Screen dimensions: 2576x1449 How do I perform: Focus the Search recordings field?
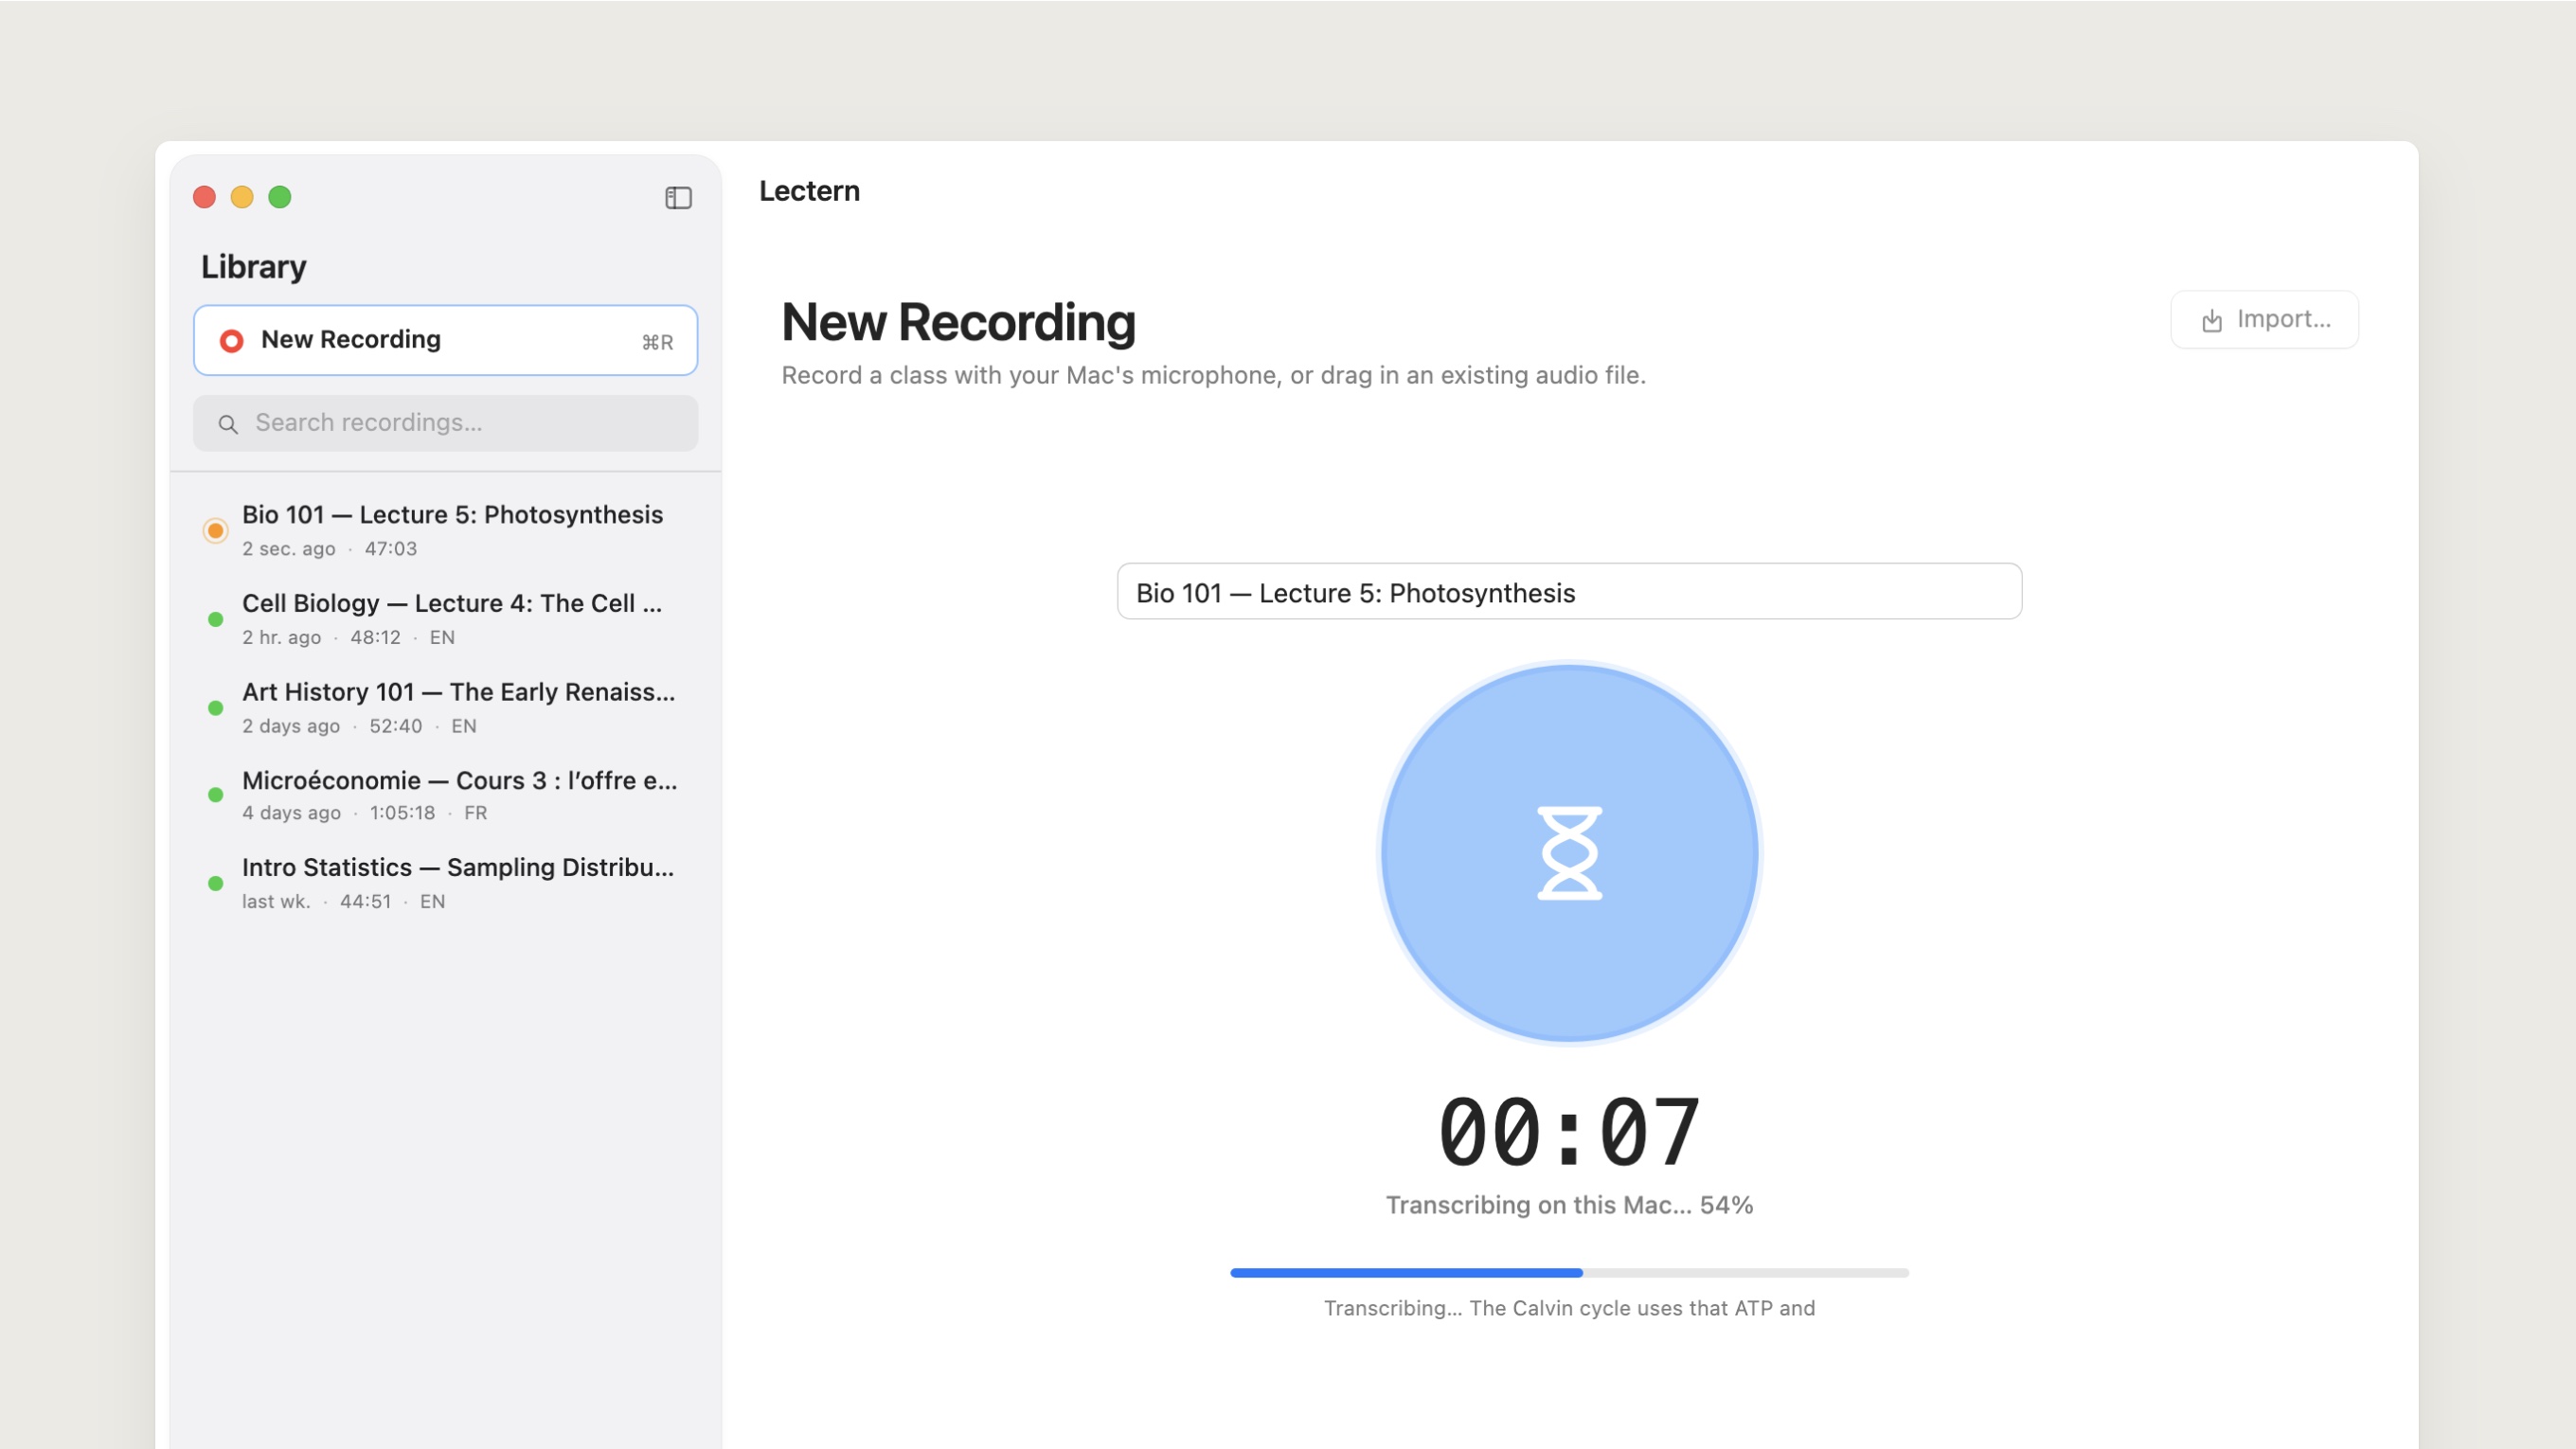[445, 423]
